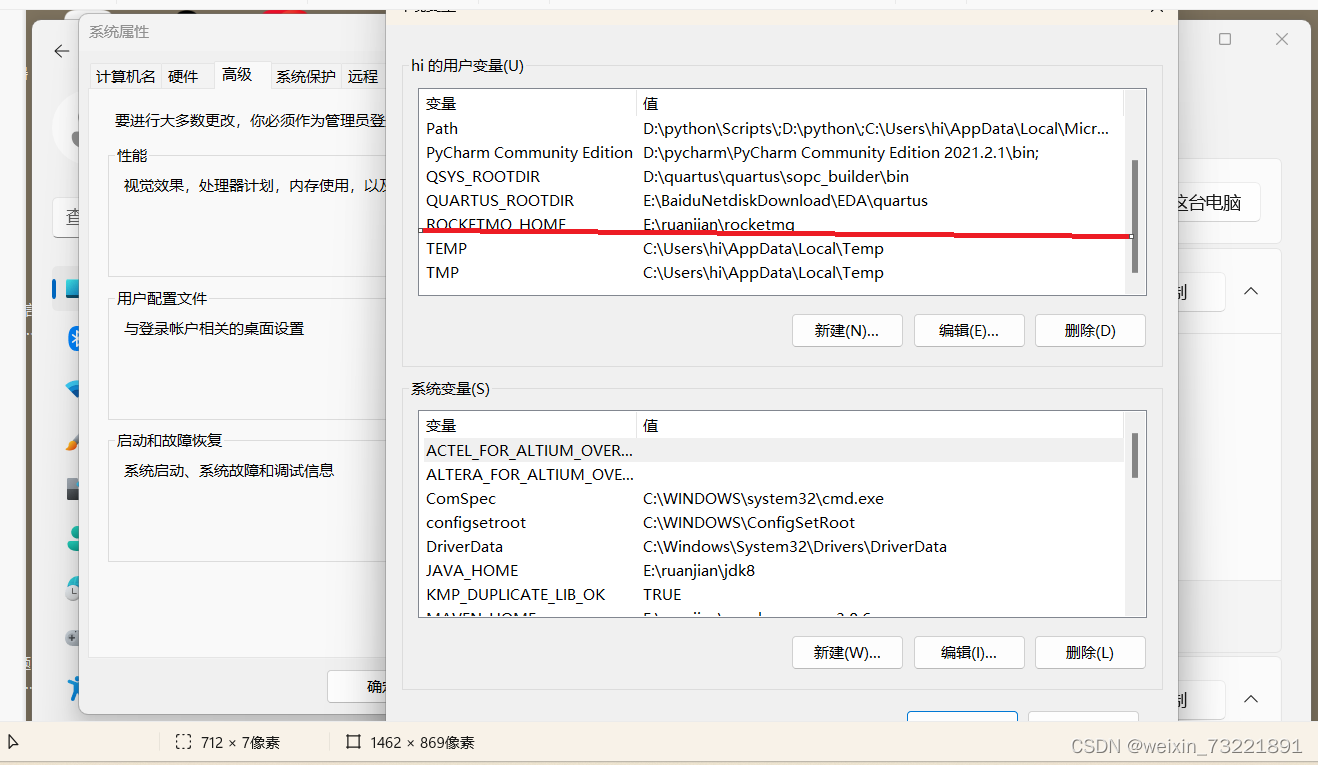1318x765 pixels.
Task: Expand the lower chevron panel on the right
Action: (1251, 699)
